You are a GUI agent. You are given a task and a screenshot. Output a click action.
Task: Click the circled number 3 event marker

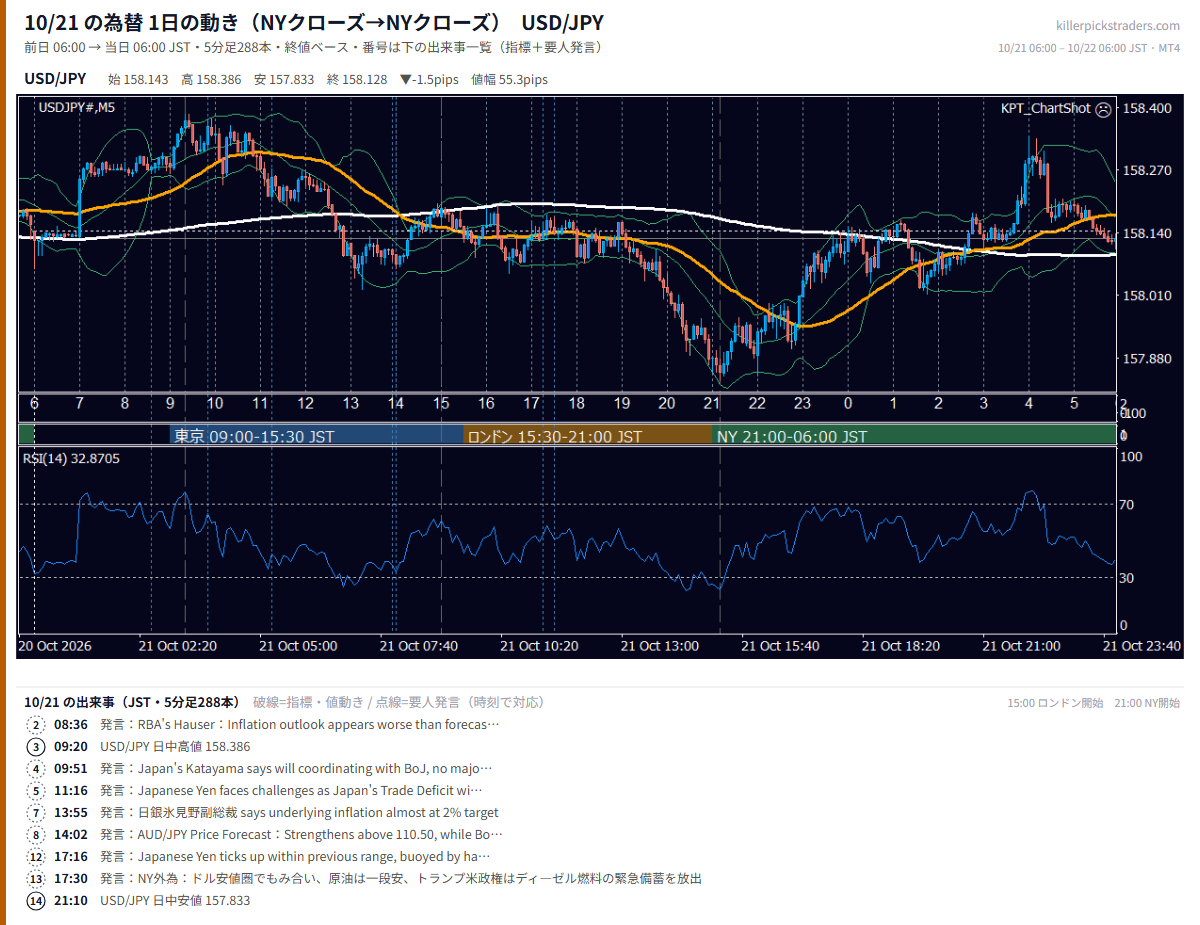[37, 747]
